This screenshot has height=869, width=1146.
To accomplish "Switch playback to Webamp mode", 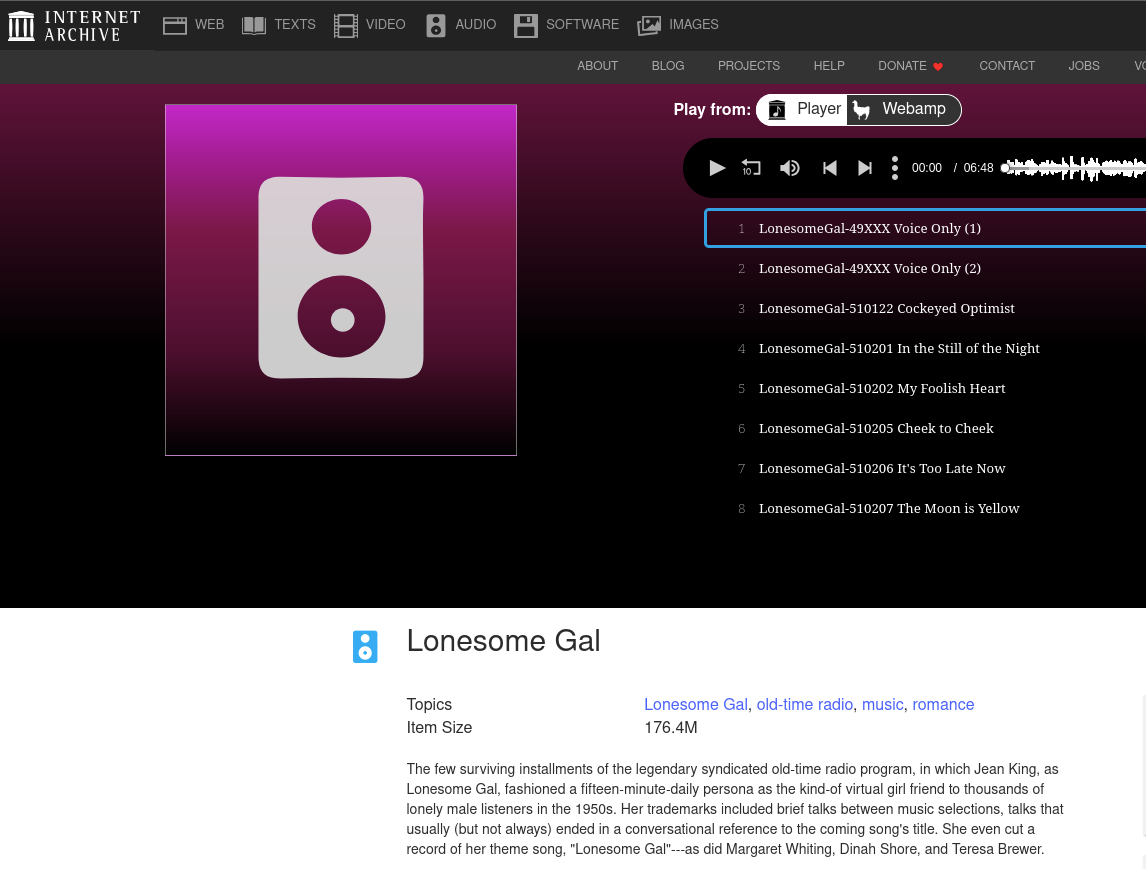I will pos(903,110).
